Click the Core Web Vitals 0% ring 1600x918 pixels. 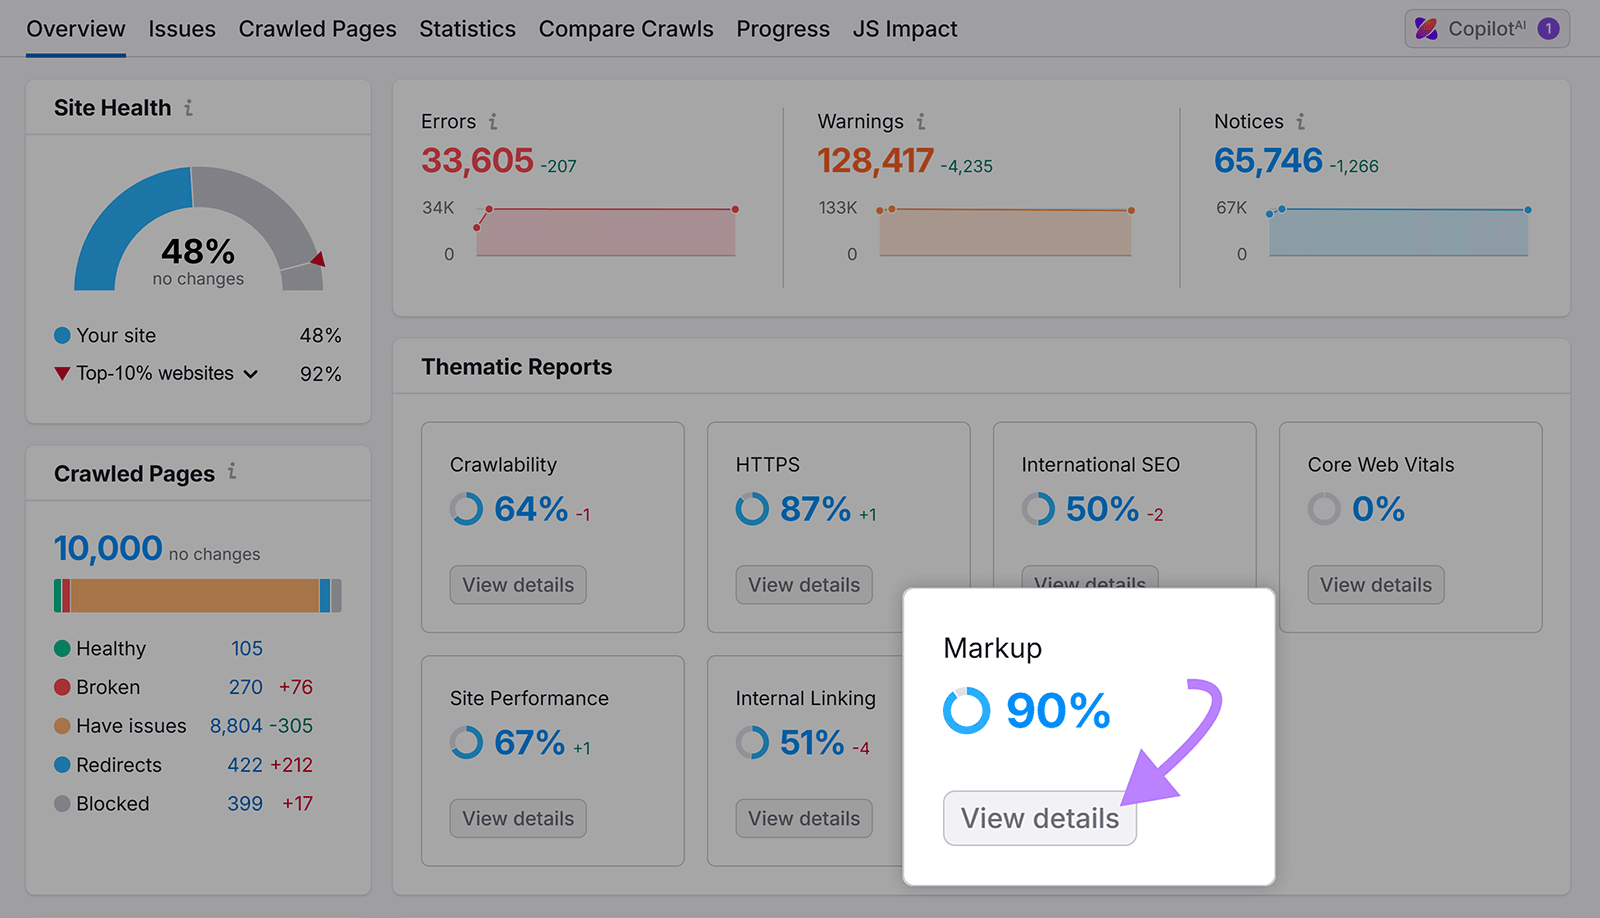(1324, 509)
